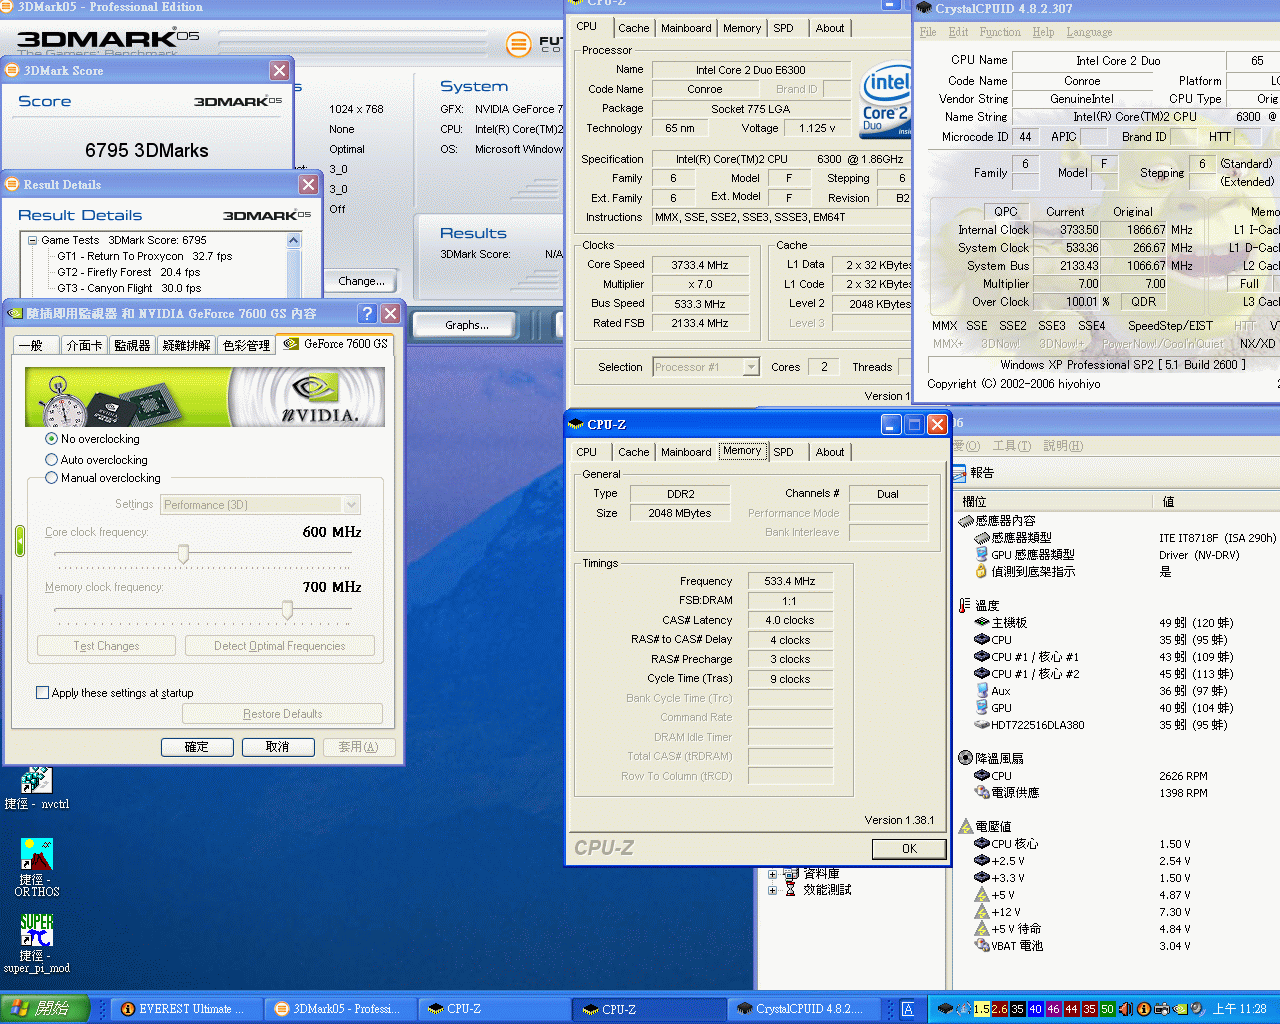Click the orange 3DMark menu icon
This screenshot has height=1024, width=1280.
pyautogui.click(x=518, y=44)
